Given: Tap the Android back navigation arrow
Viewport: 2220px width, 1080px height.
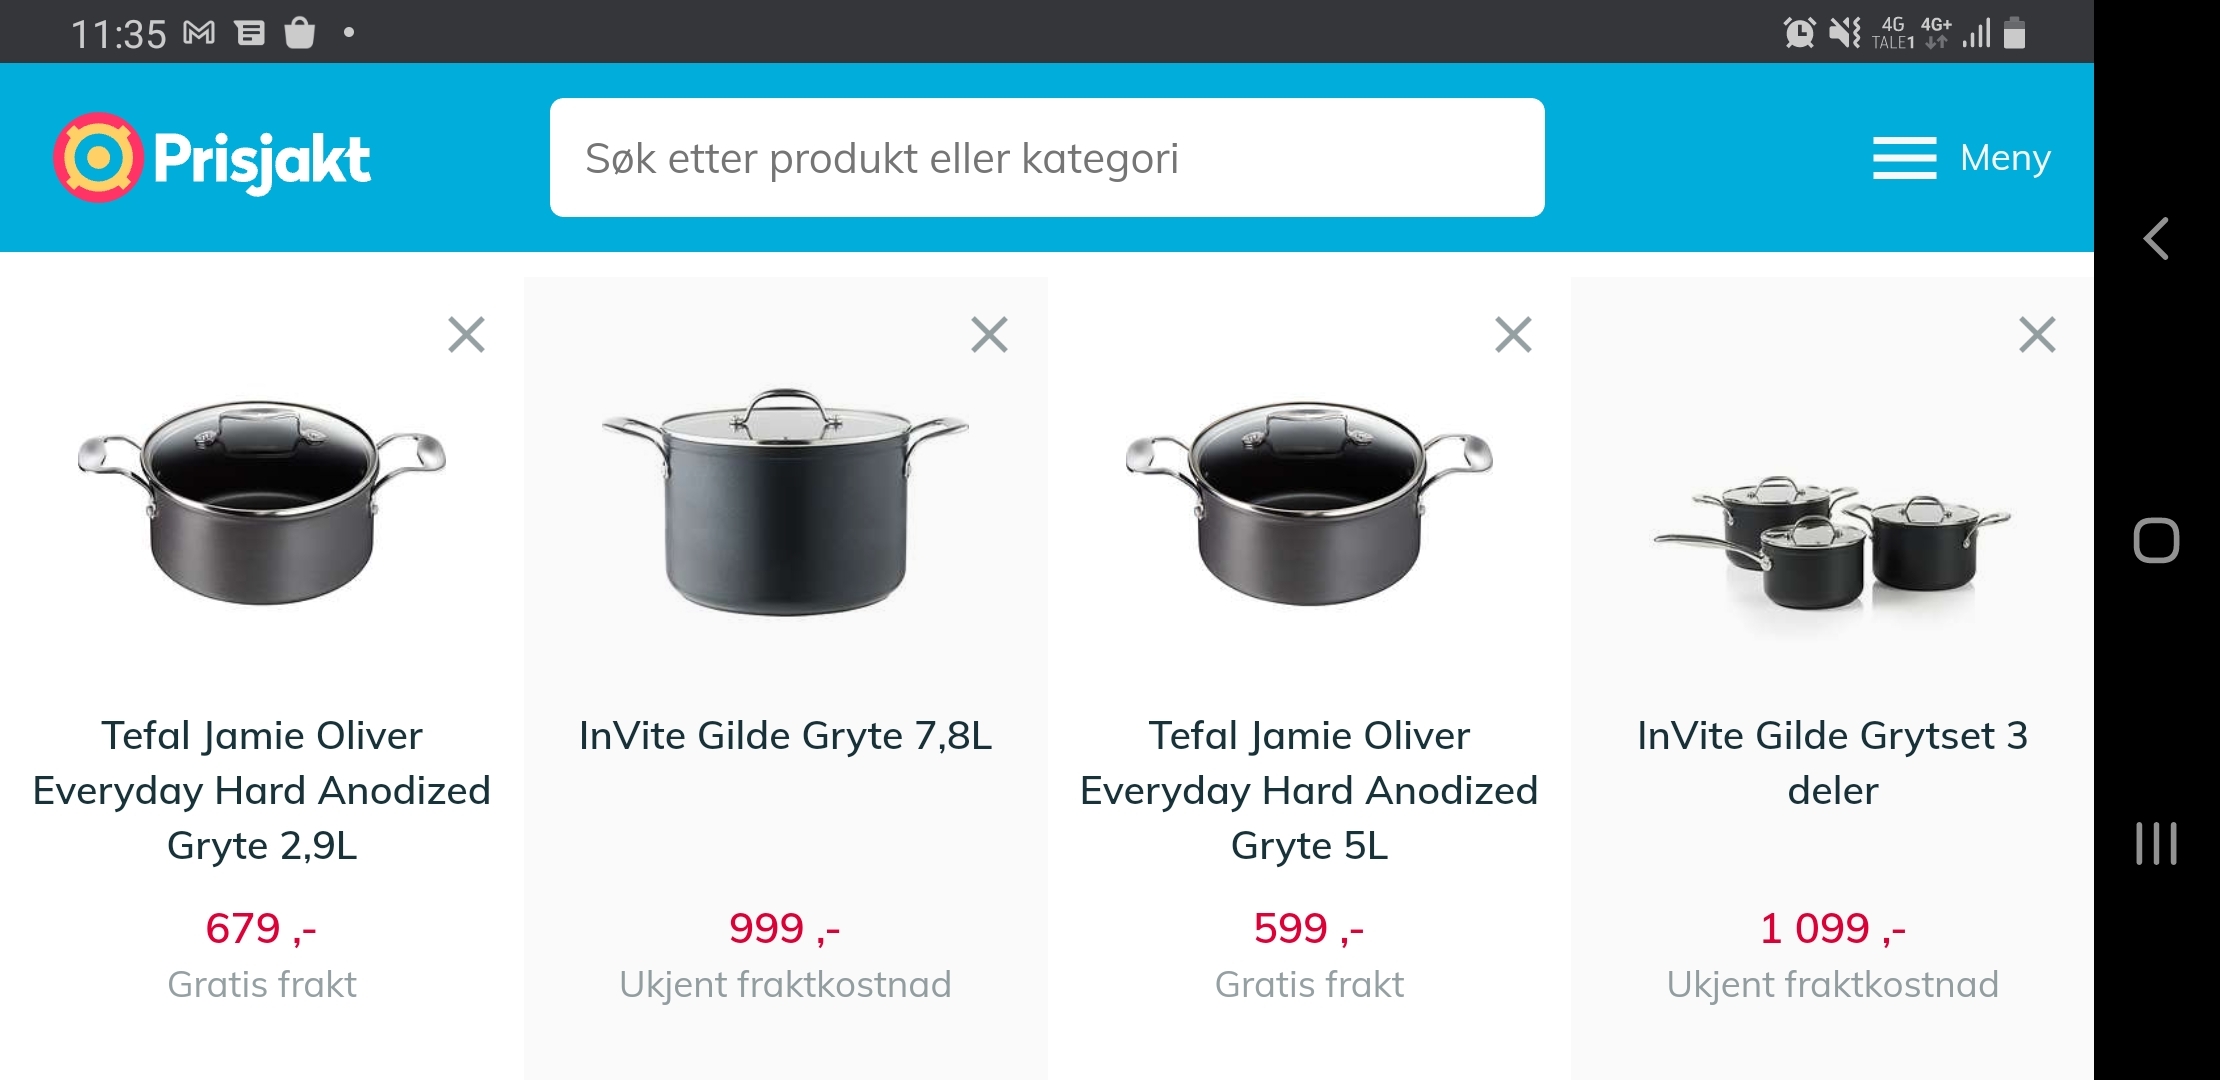Looking at the screenshot, I should click(x=2156, y=239).
